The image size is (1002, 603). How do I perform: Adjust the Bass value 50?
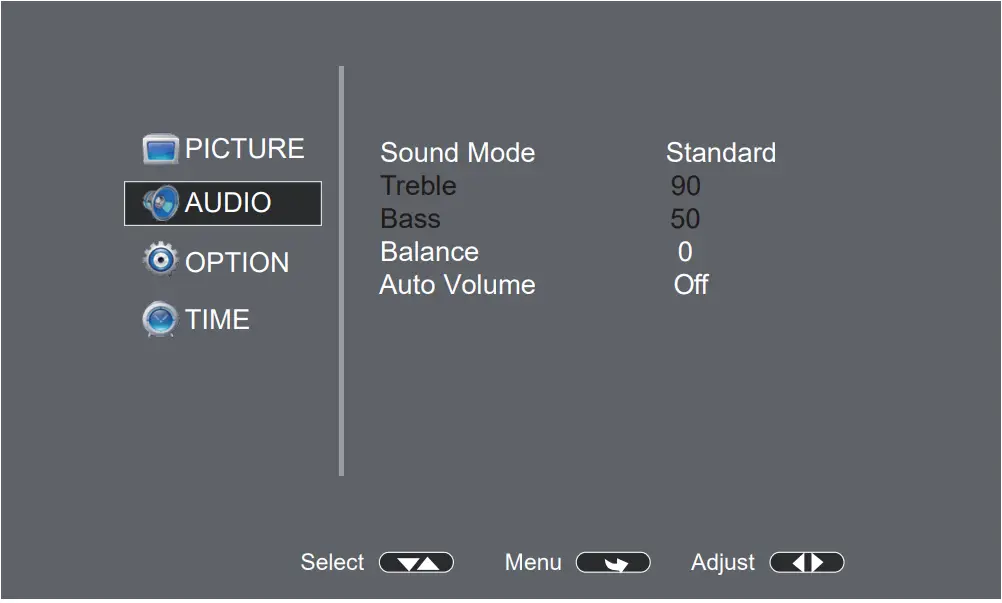click(686, 219)
